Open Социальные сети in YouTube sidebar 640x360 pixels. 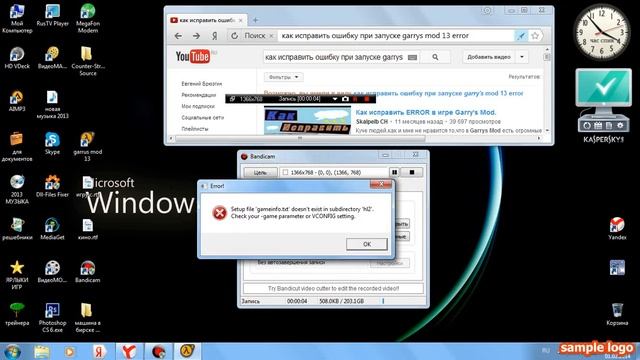tap(202, 118)
